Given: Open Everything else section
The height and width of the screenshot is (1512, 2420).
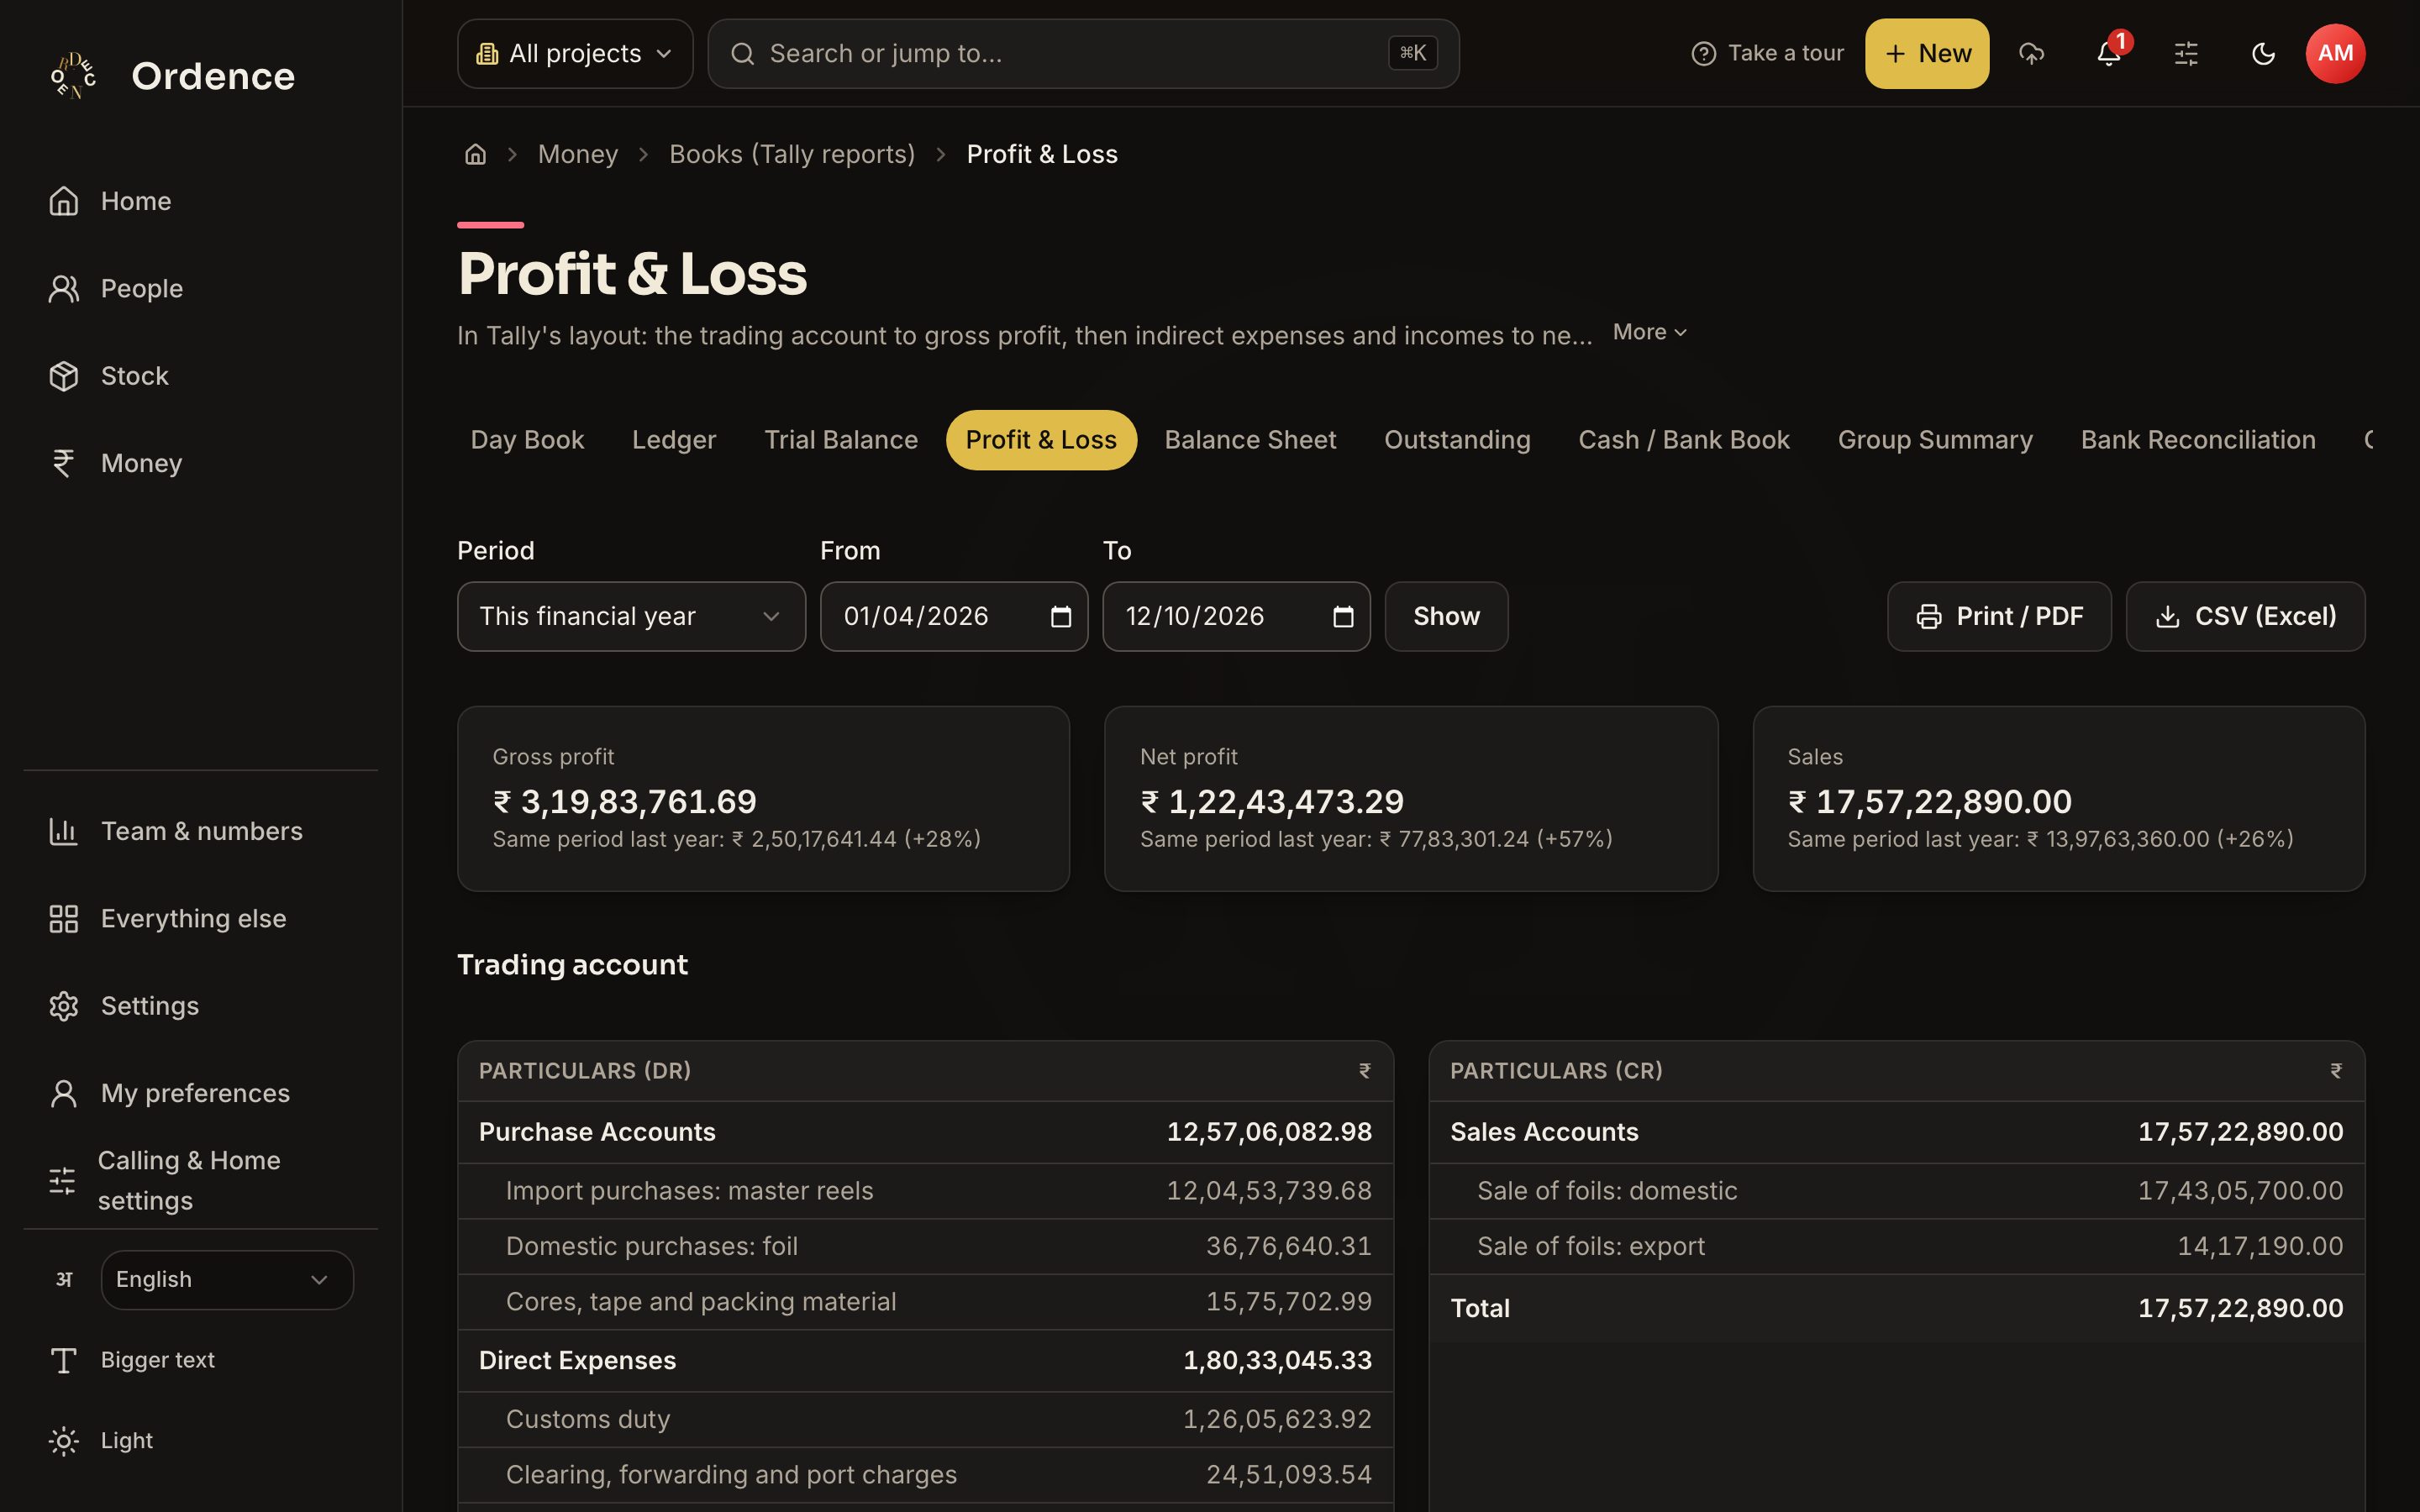Looking at the screenshot, I should (x=200, y=918).
